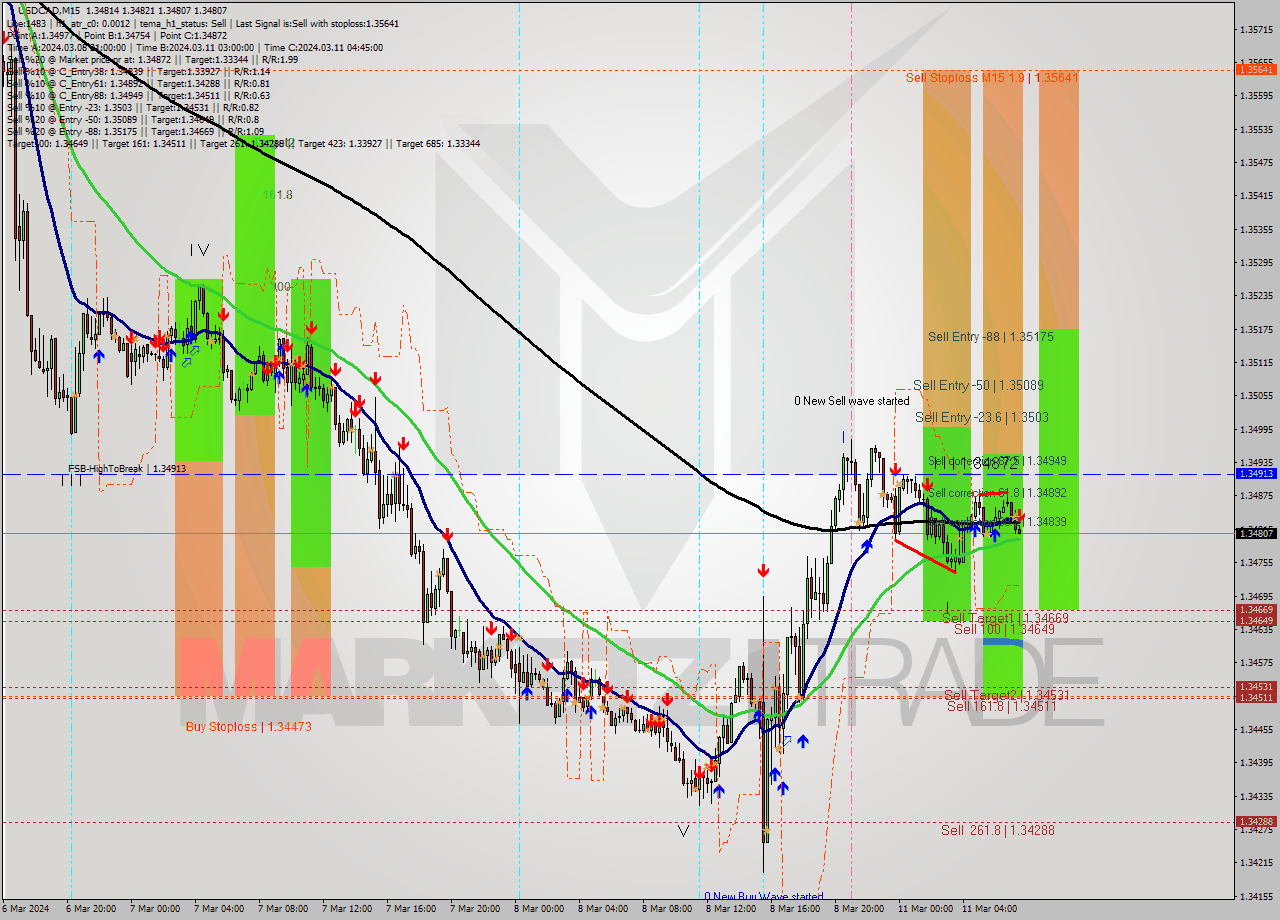Click the blue 1.34913 price axis tag

[1256, 474]
